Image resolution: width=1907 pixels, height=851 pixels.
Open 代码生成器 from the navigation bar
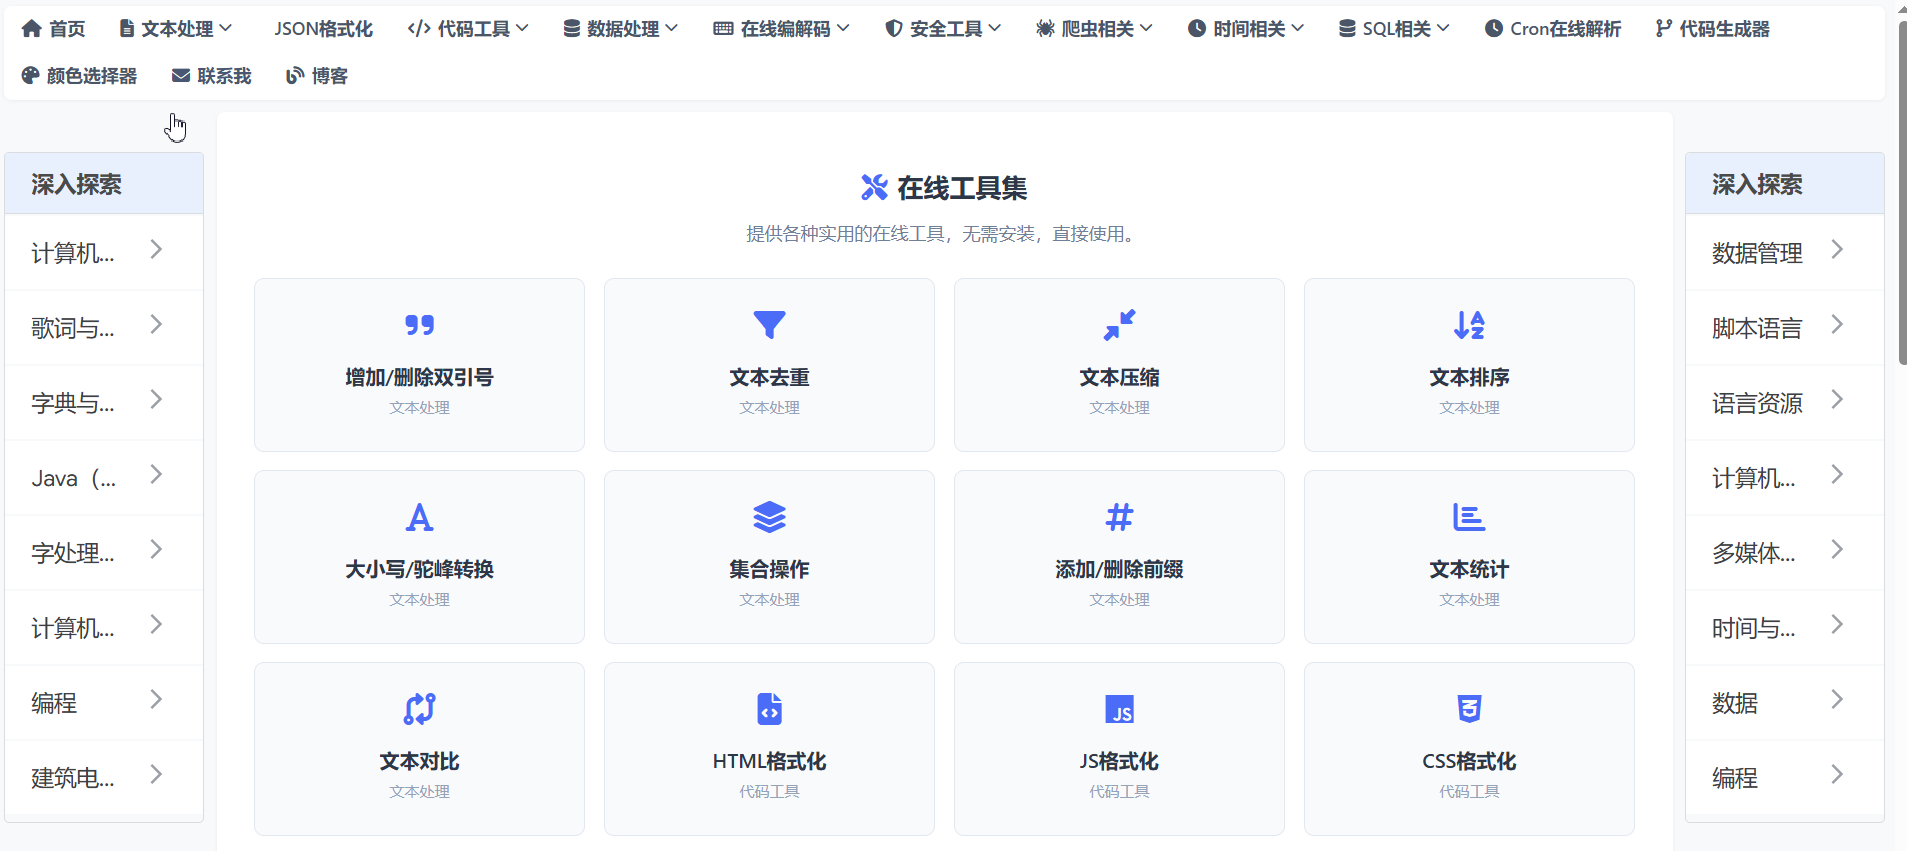coord(1712,29)
